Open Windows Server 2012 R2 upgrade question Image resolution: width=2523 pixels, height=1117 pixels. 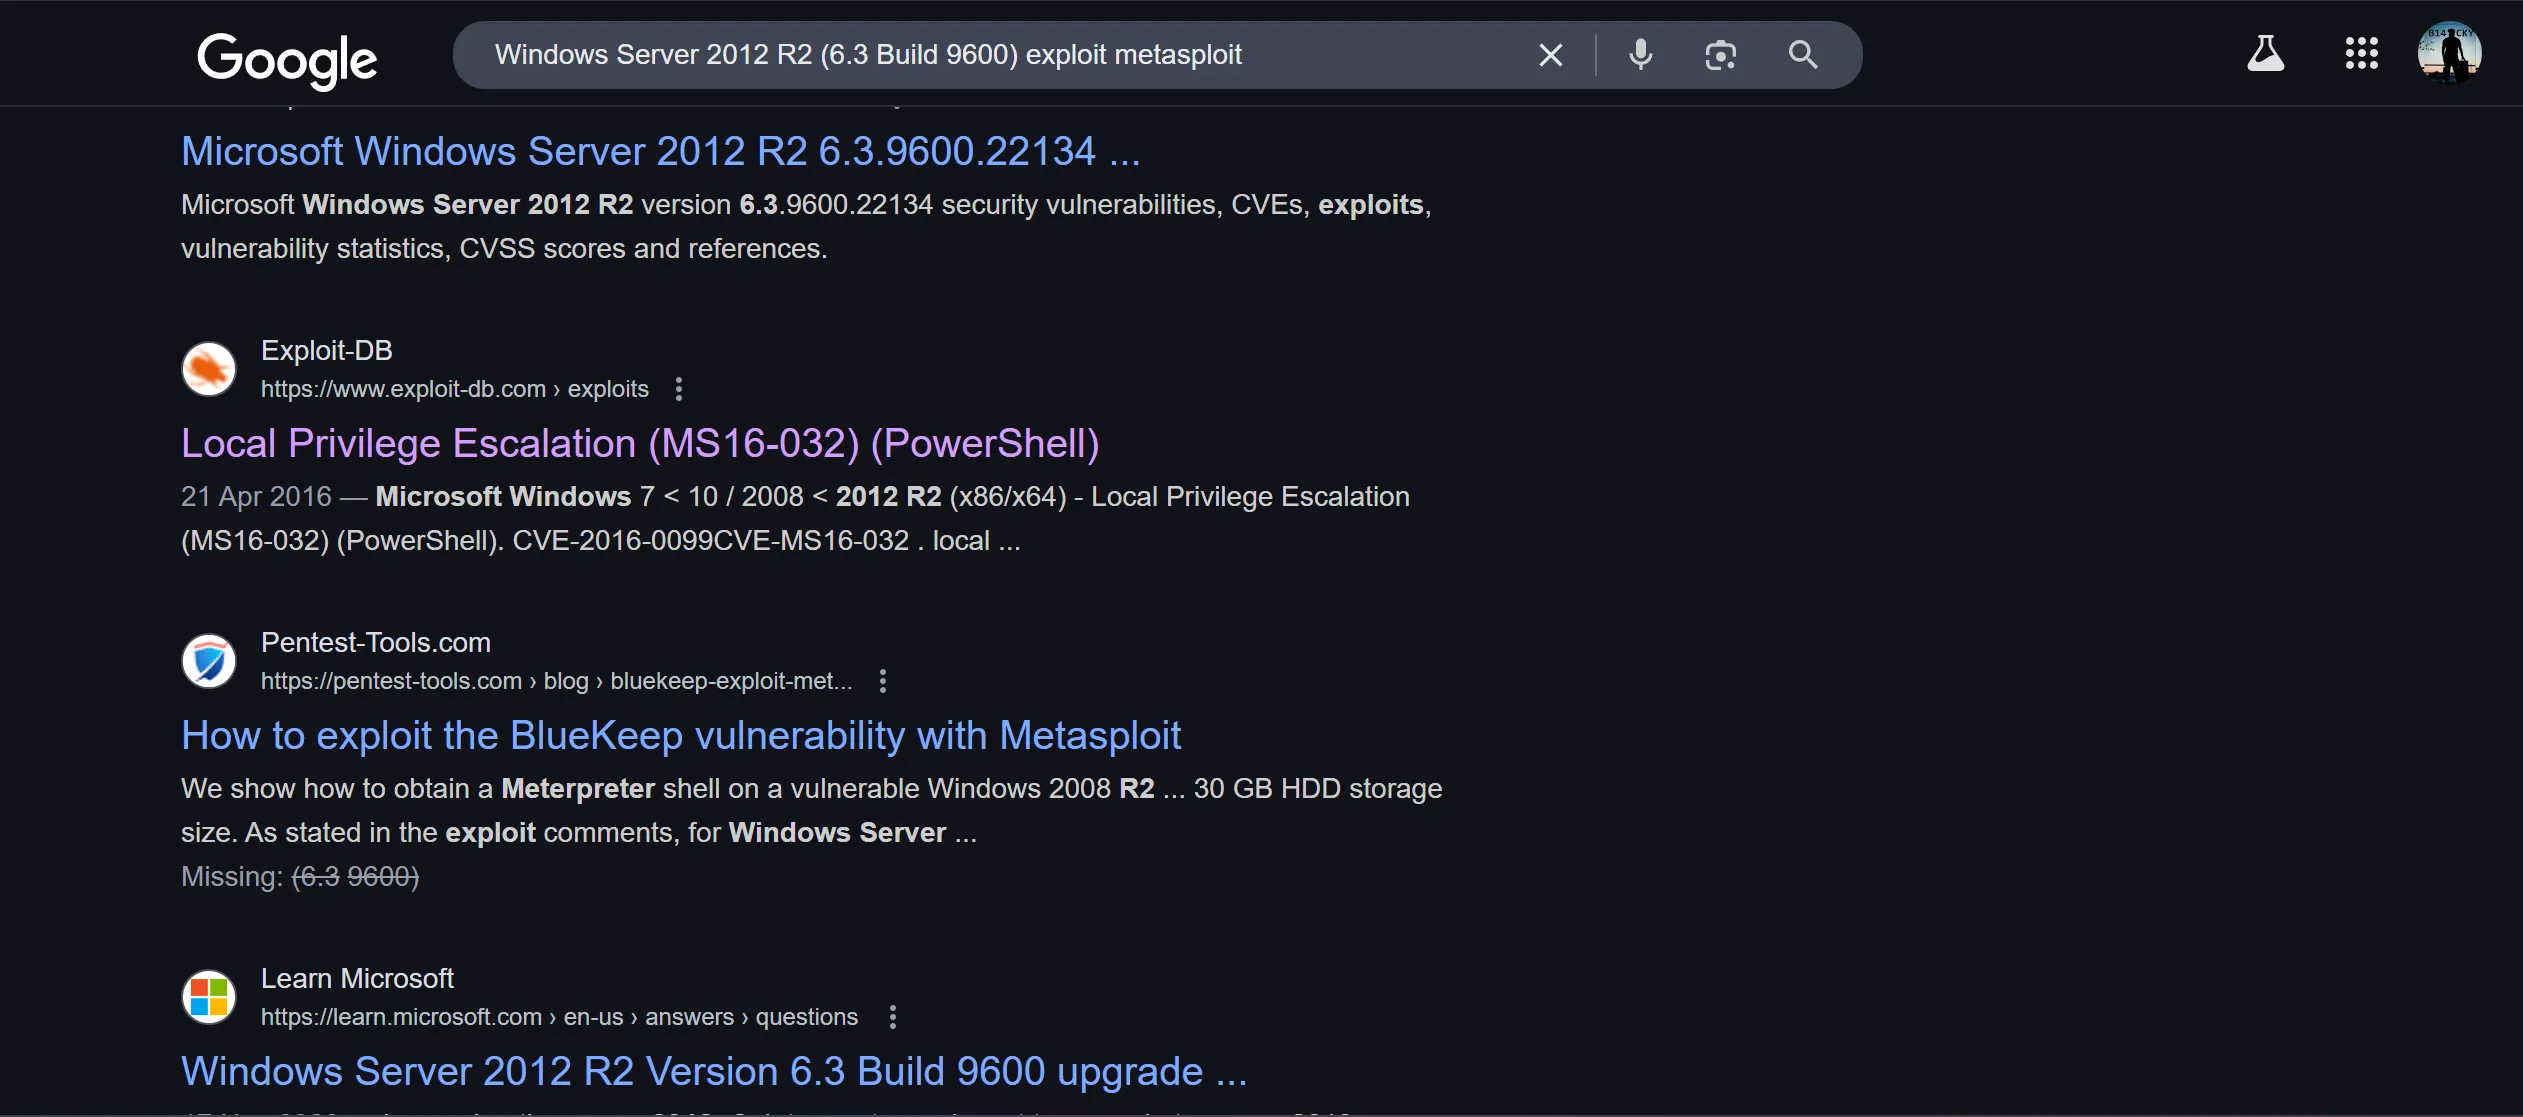(x=713, y=1072)
